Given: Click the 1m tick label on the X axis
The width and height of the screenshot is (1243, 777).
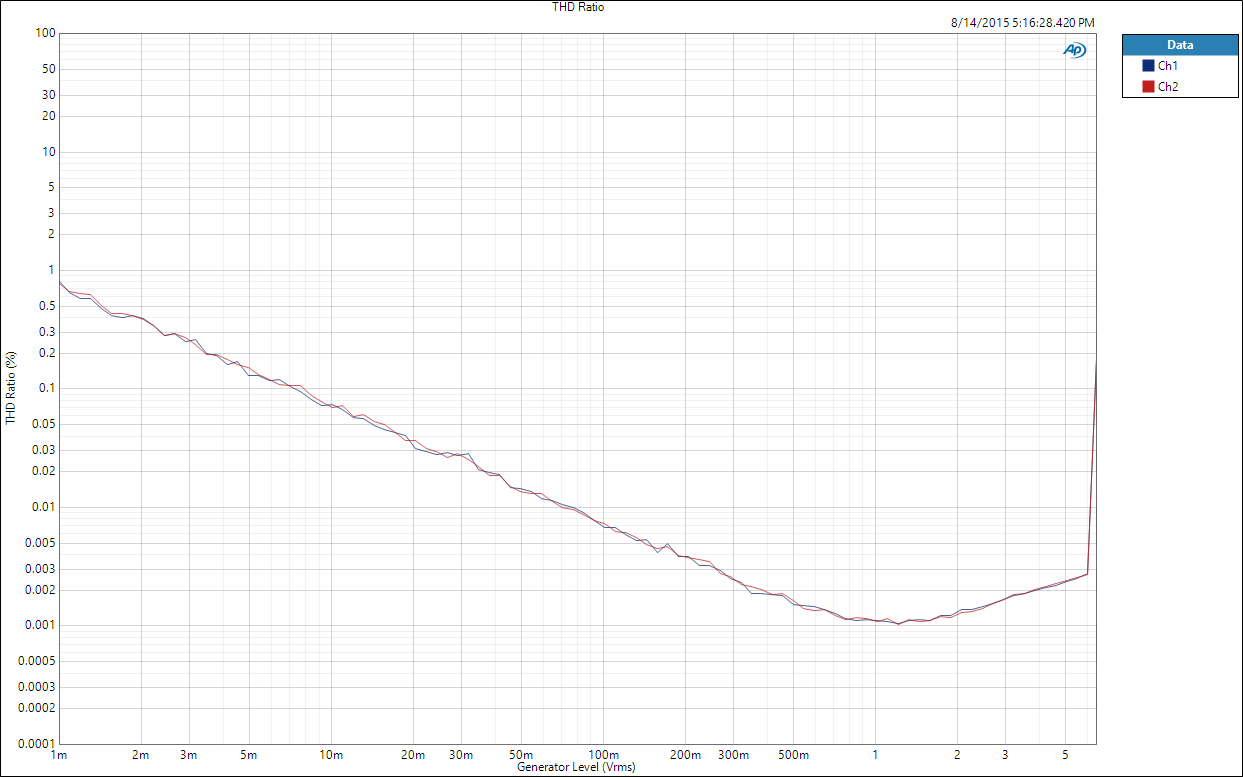Looking at the screenshot, I should [x=59, y=755].
